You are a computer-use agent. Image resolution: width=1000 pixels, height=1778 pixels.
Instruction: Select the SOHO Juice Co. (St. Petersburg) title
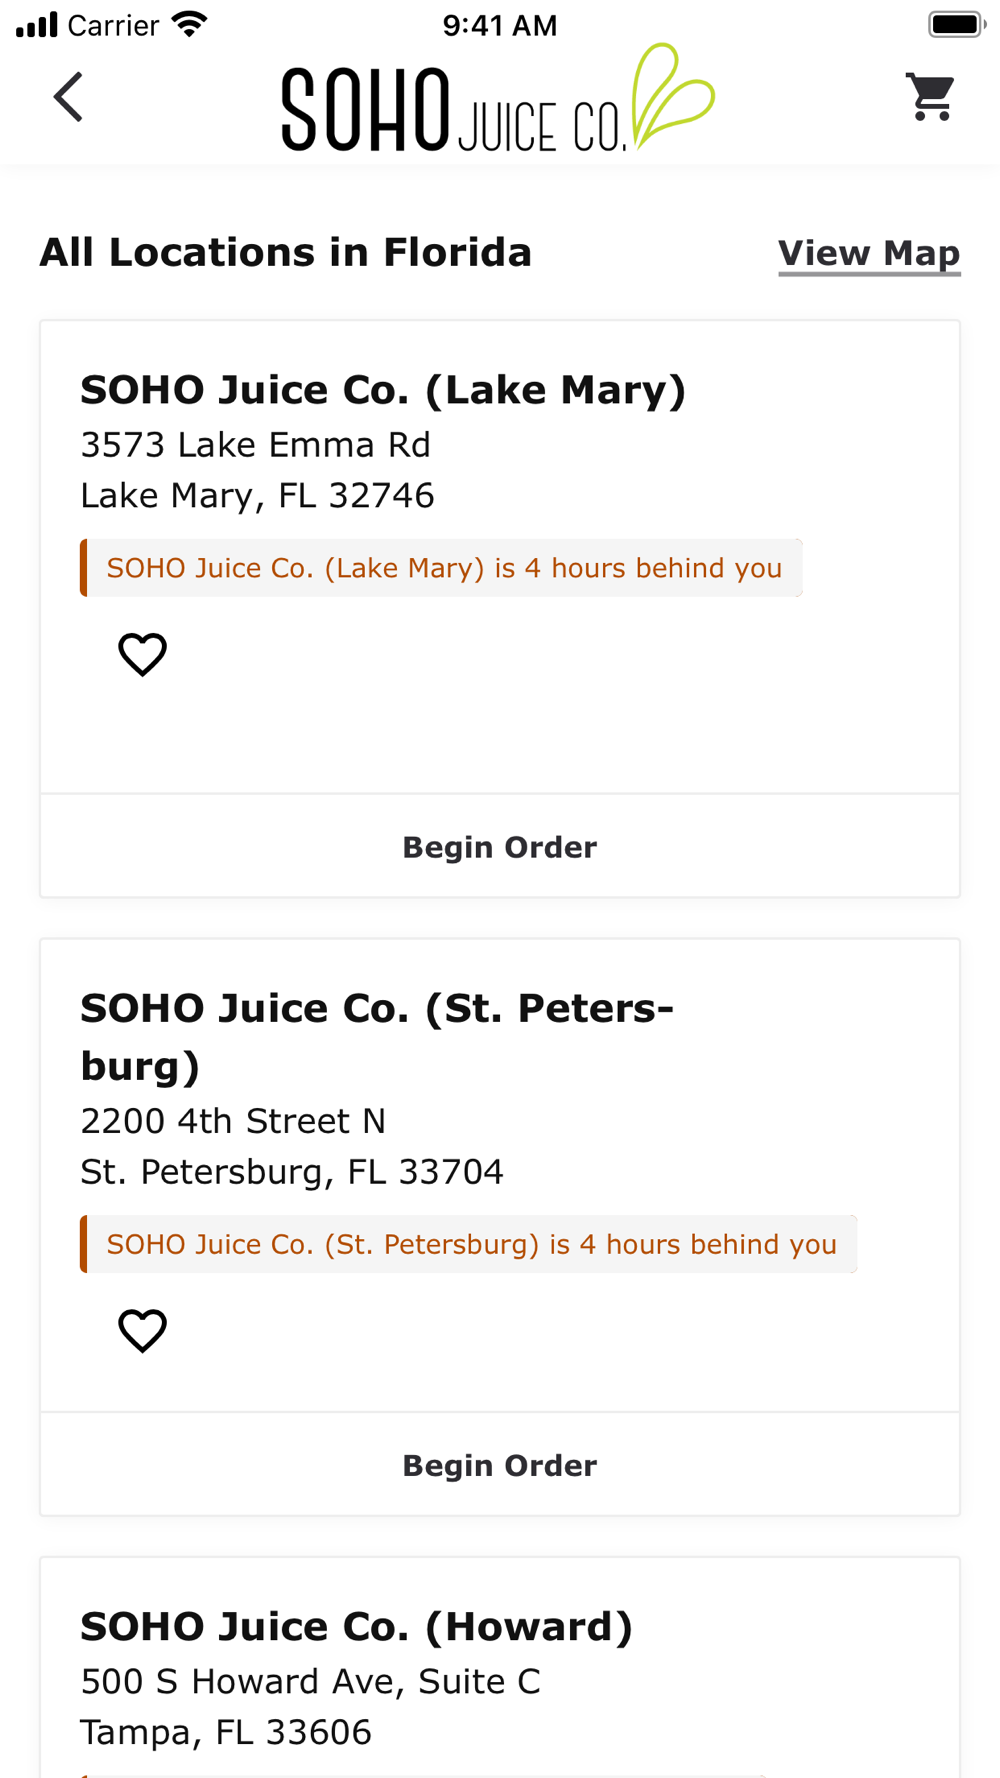tap(377, 1036)
